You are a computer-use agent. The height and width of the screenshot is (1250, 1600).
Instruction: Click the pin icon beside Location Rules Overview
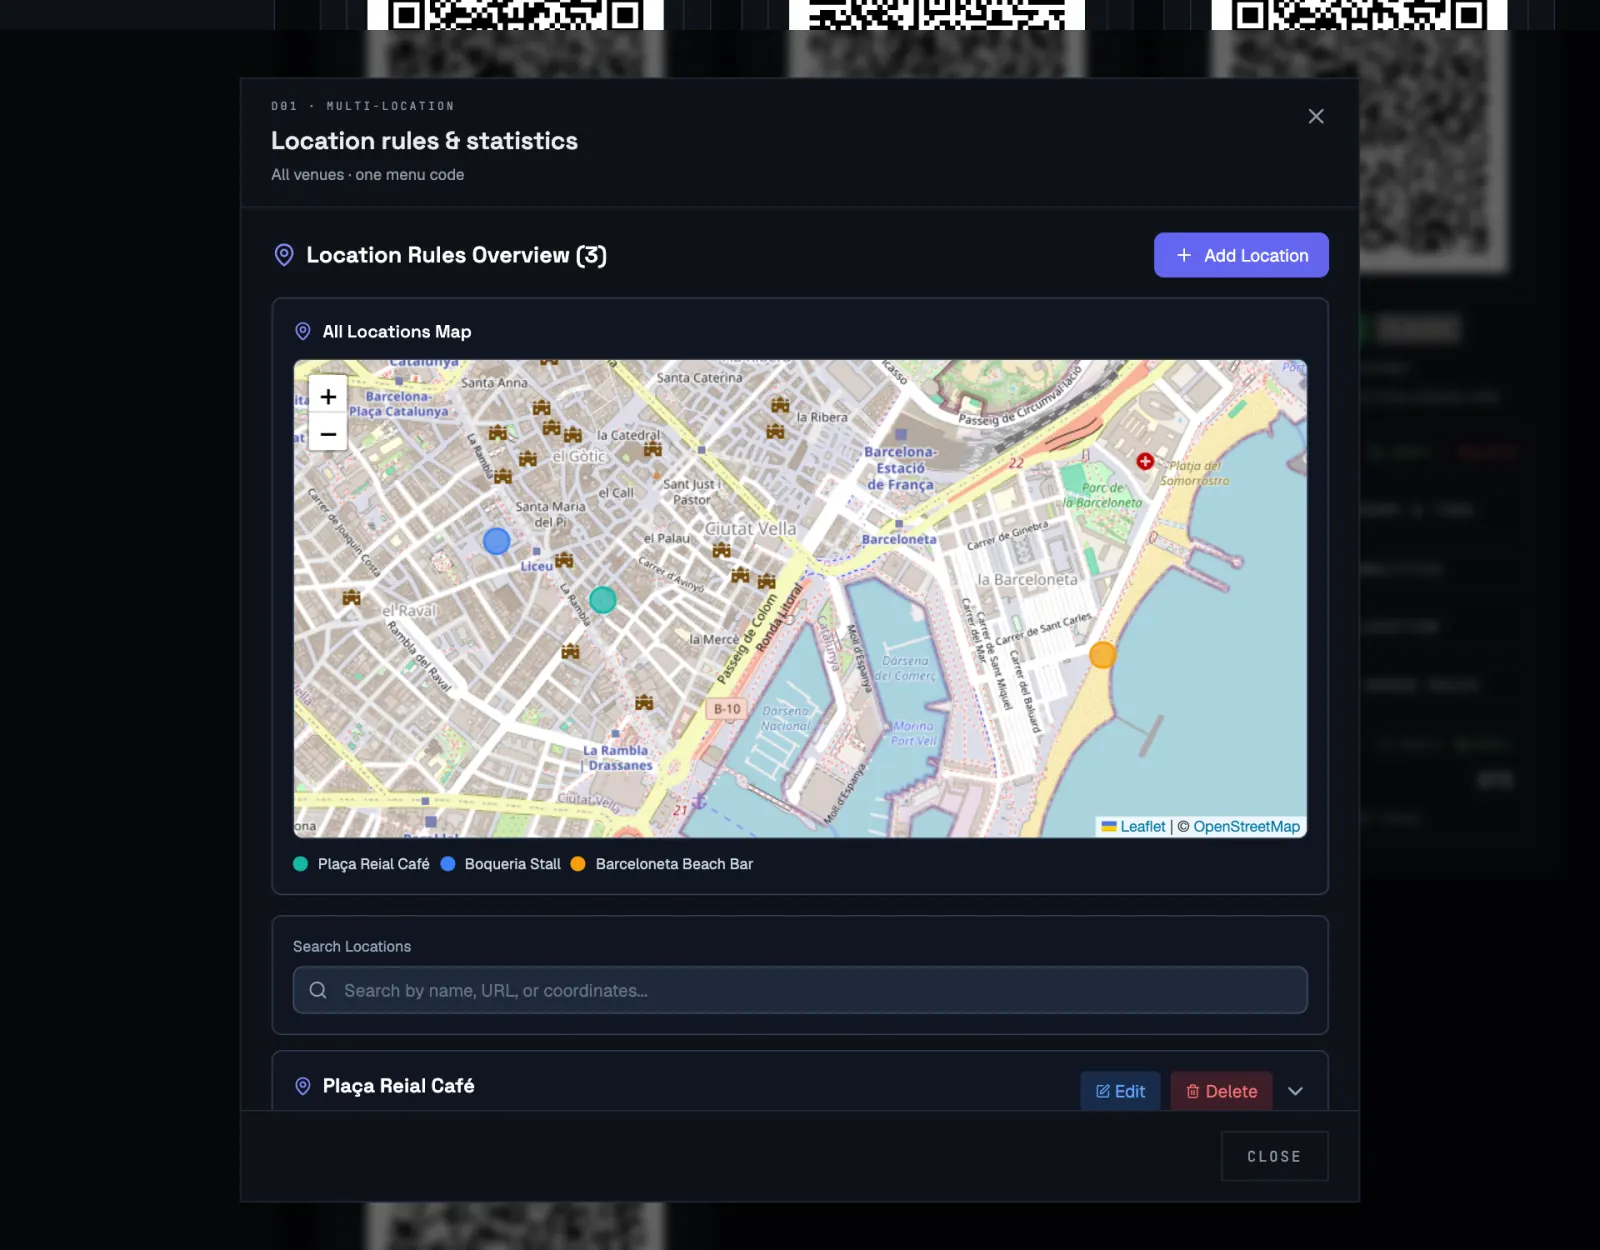284,255
